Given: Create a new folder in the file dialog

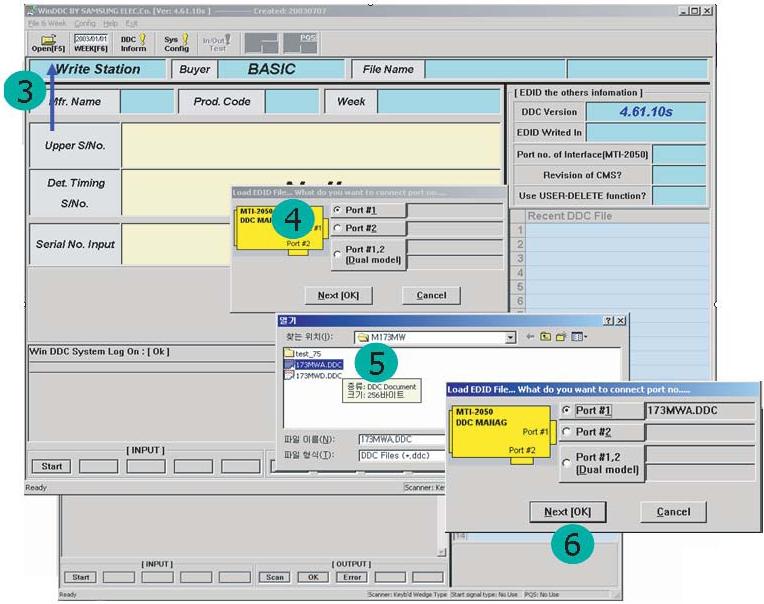Looking at the screenshot, I should coord(561,337).
